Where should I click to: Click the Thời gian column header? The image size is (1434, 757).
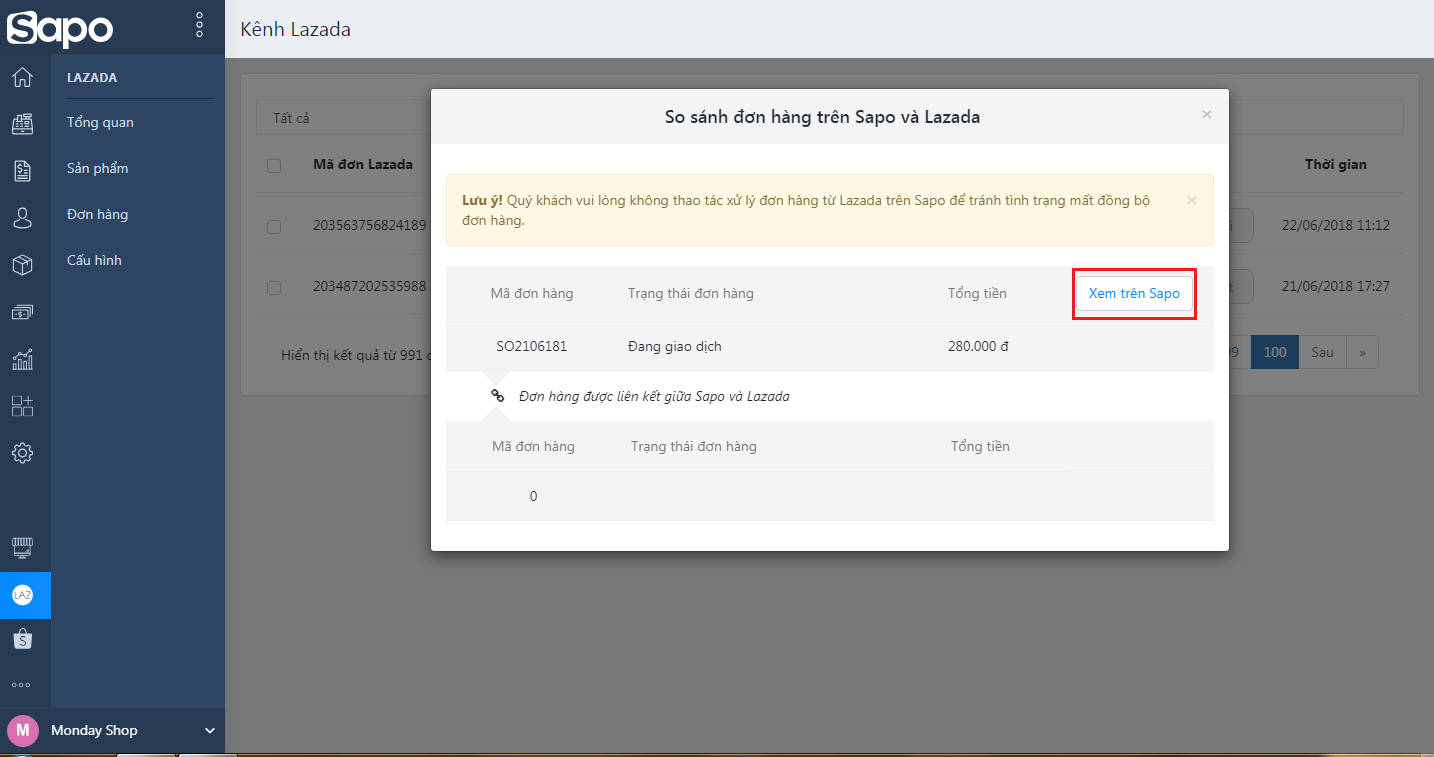pos(1335,164)
